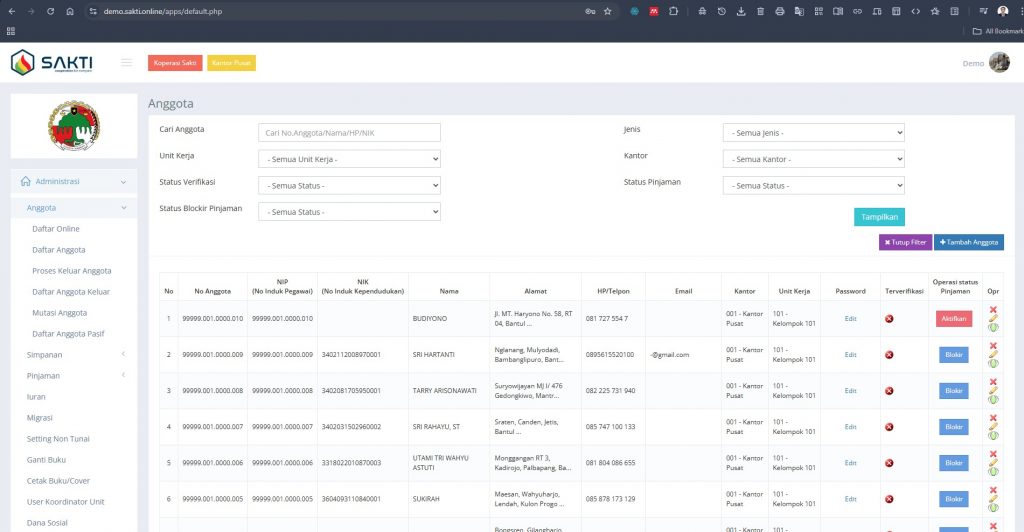Open the Demo user avatar
This screenshot has width=1024, height=532.
(x=999, y=63)
